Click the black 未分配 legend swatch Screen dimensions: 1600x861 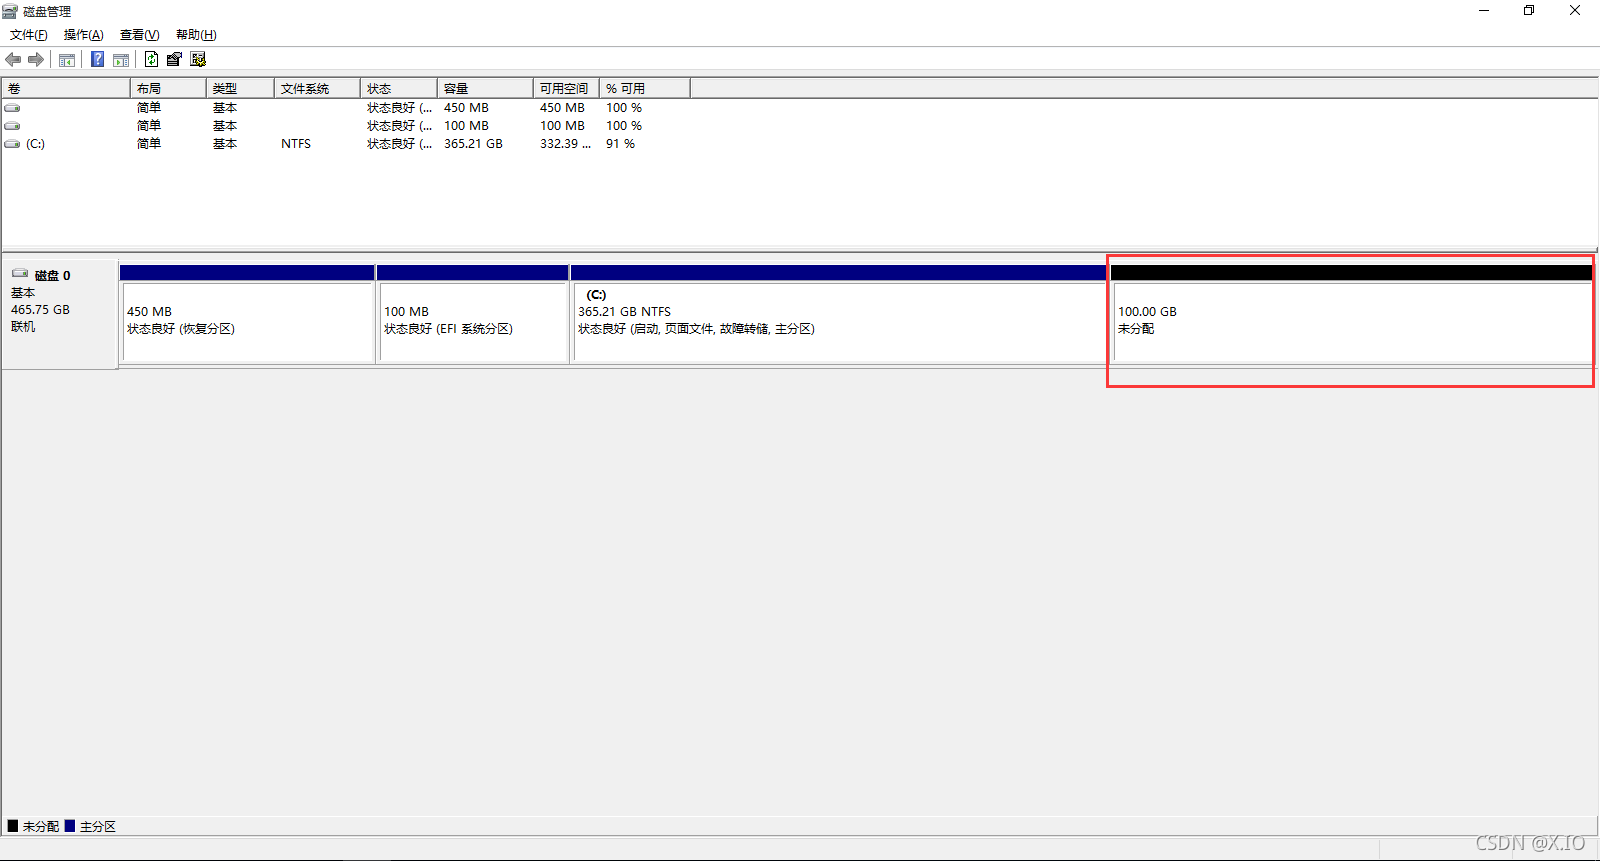click(x=13, y=826)
